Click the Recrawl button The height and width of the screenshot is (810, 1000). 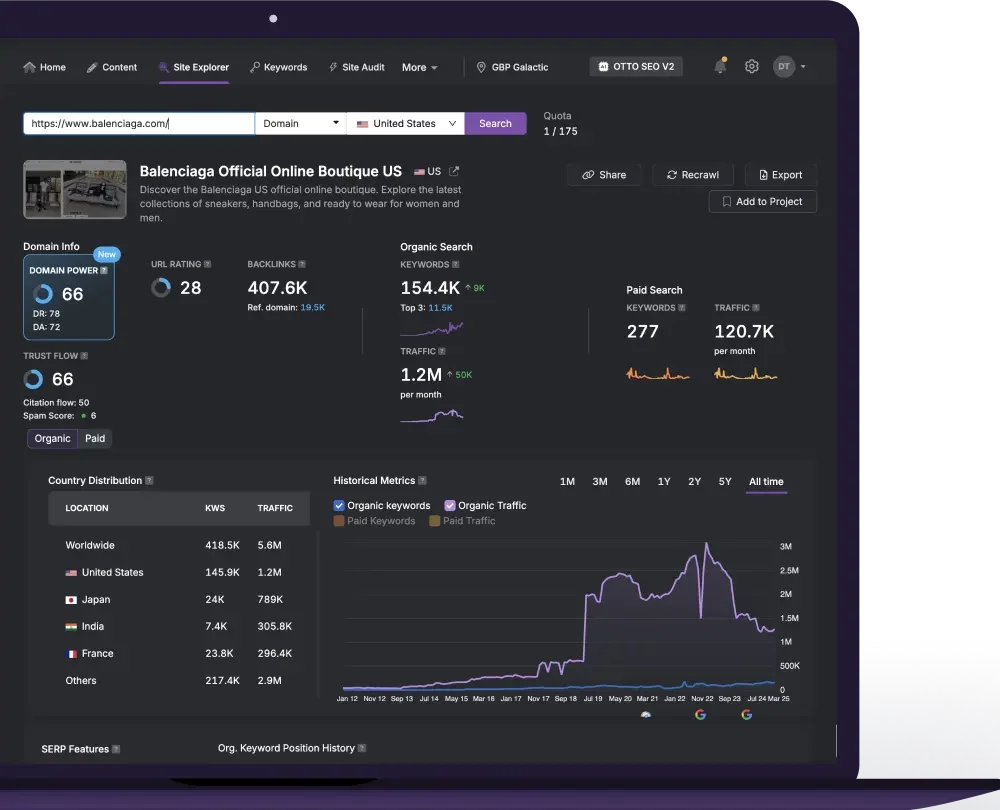coord(693,175)
